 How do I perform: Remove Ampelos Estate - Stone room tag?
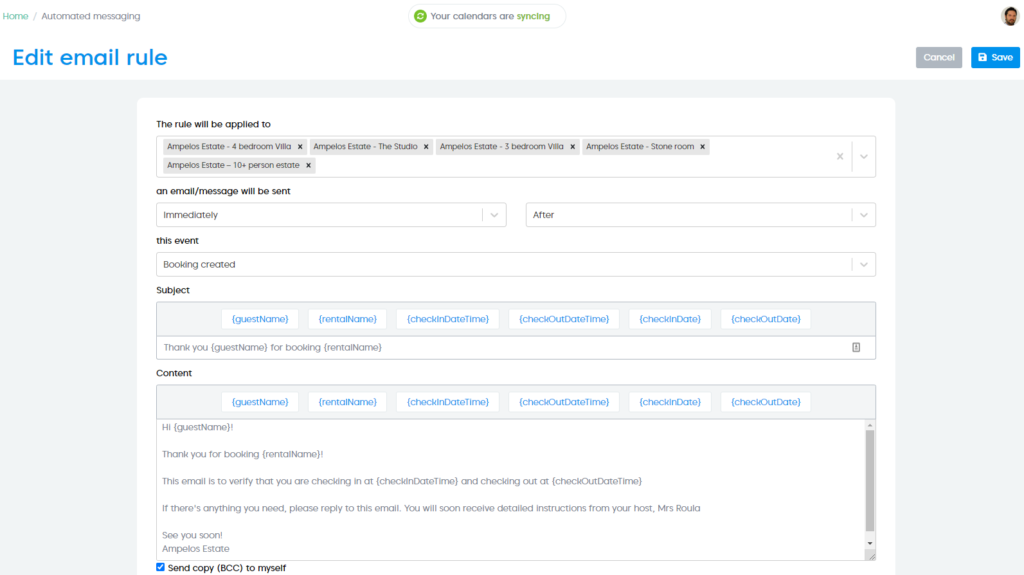coord(703,147)
